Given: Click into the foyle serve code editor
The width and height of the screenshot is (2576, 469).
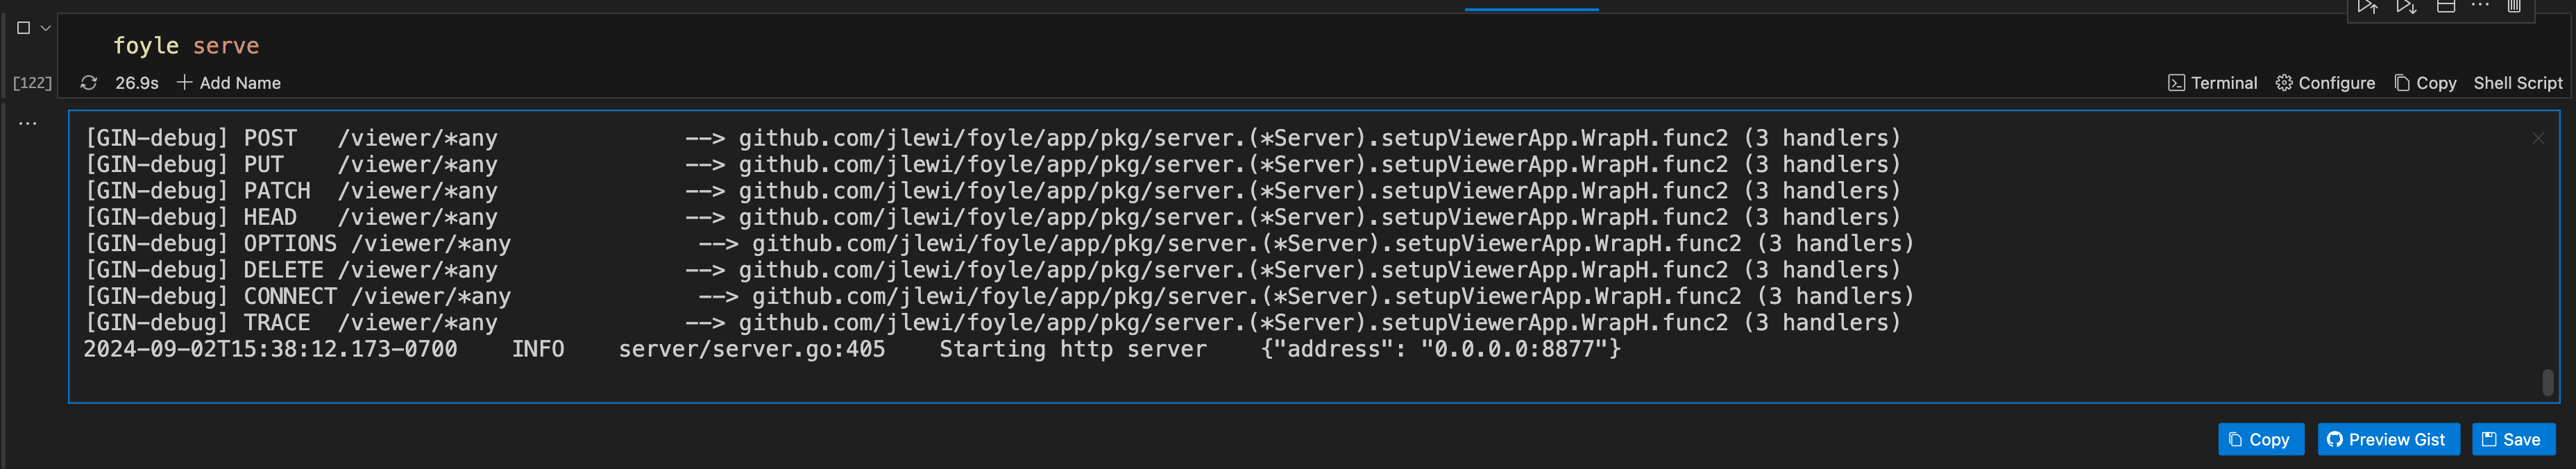Looking at the screenshot, I should pos(600,46).
